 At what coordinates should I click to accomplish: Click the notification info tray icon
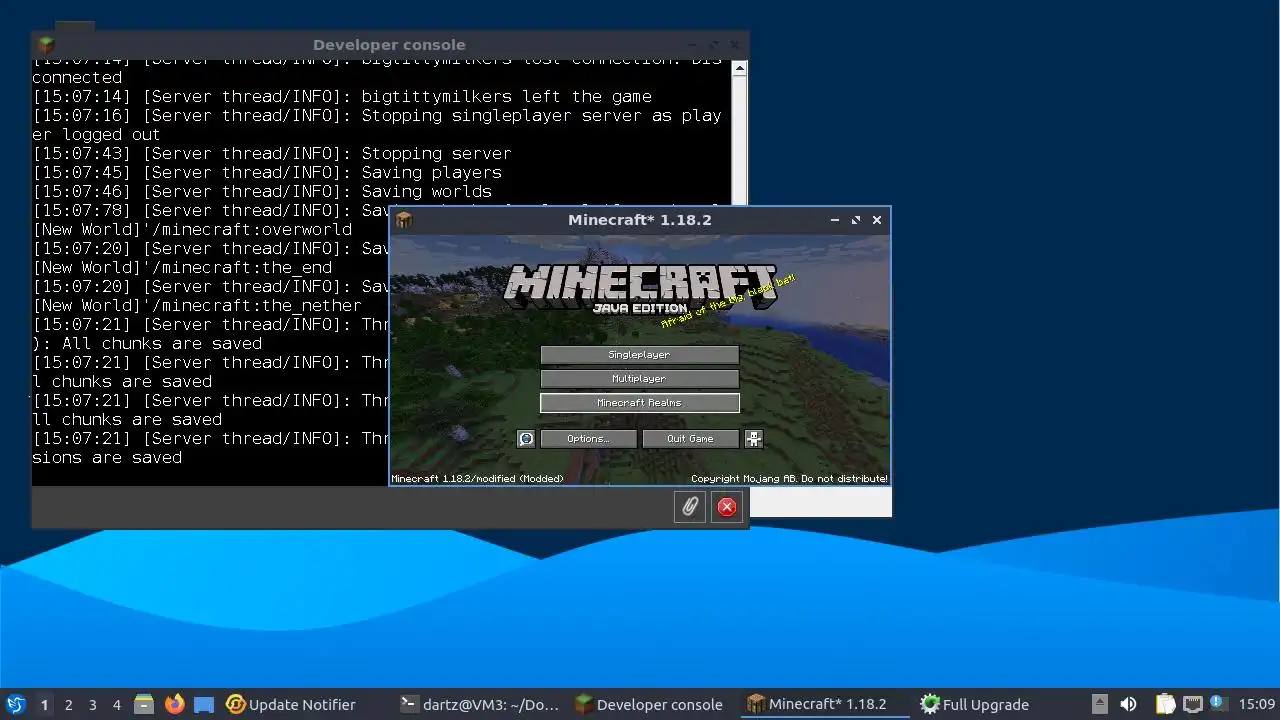click(1217, 703)
